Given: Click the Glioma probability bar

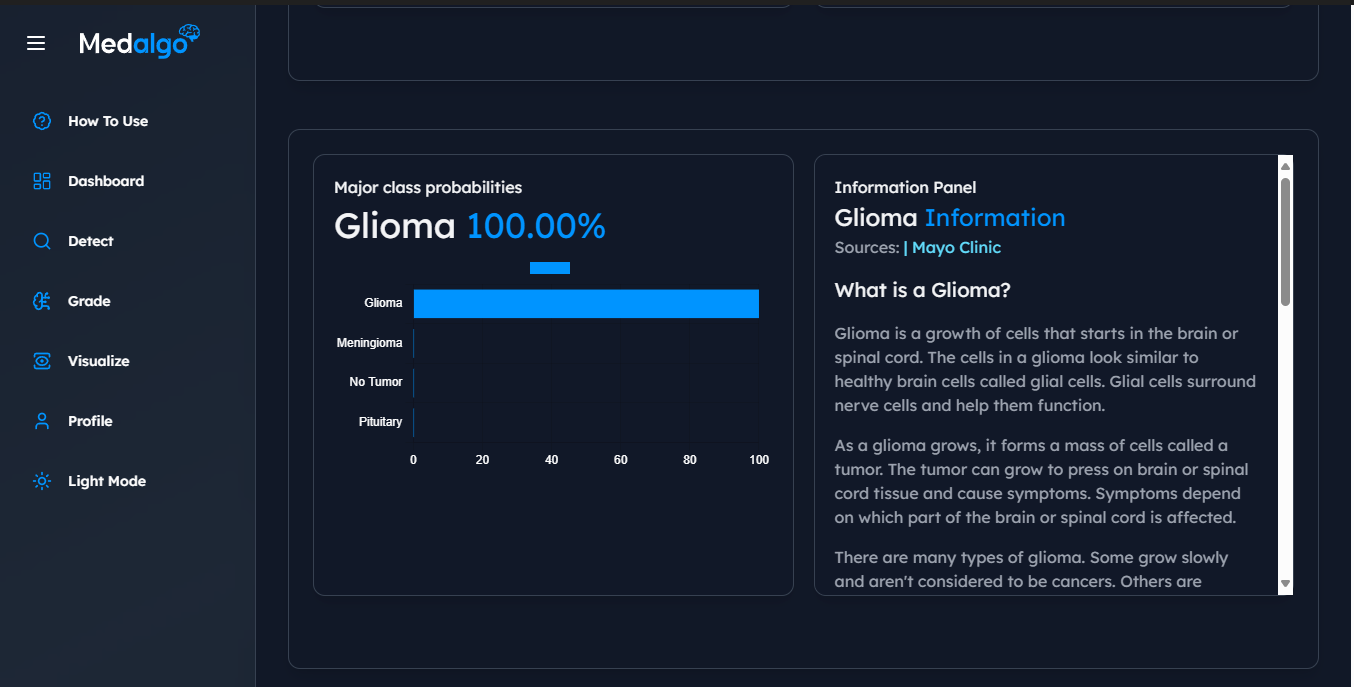Looking at the screenshot, I should click(x=586, y=303).
